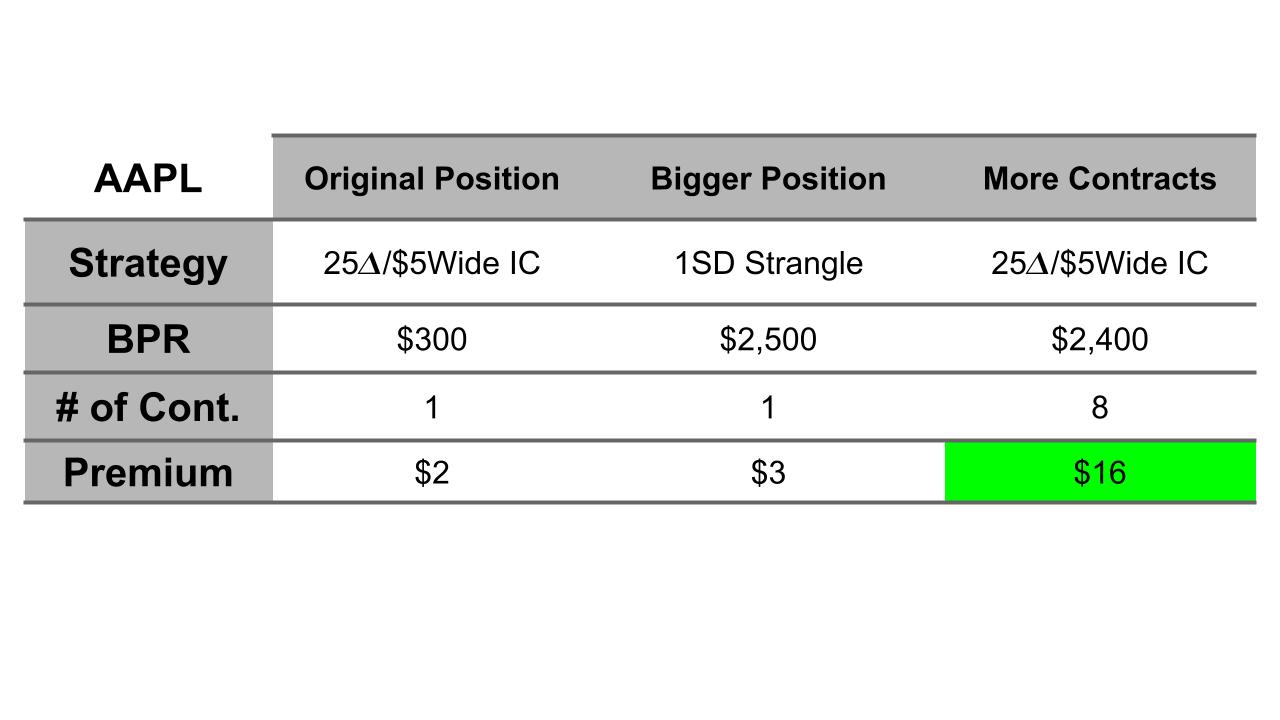Click the $2,400 BPR value

pos(1099,340)
